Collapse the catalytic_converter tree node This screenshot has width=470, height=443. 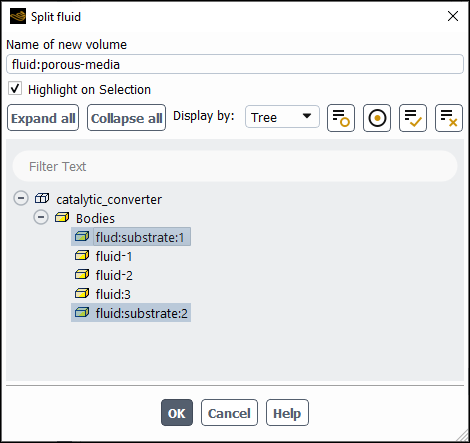(x=21, y=198)
